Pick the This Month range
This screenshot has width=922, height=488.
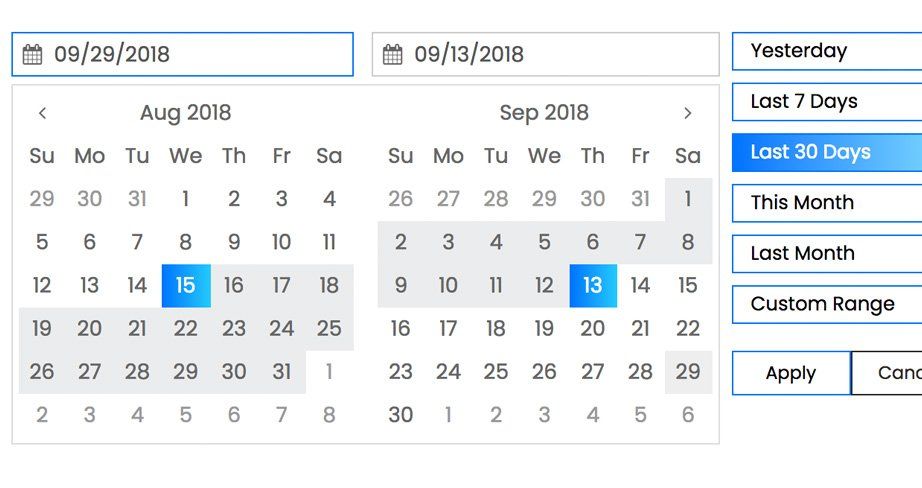(827, 203)
